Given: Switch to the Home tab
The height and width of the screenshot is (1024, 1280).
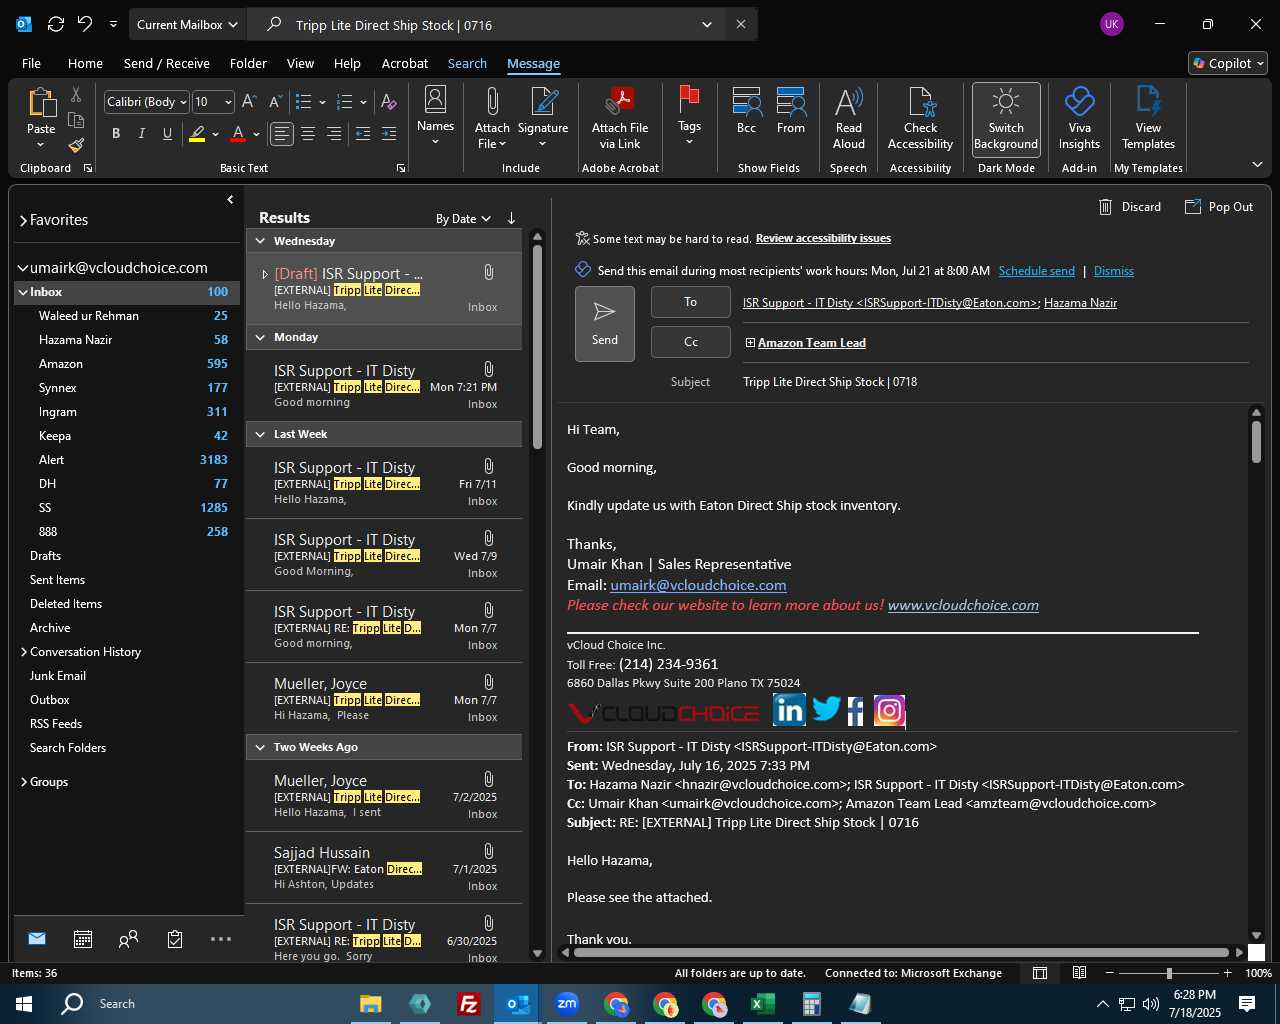Looking at the screenshot, I should 85,63.
